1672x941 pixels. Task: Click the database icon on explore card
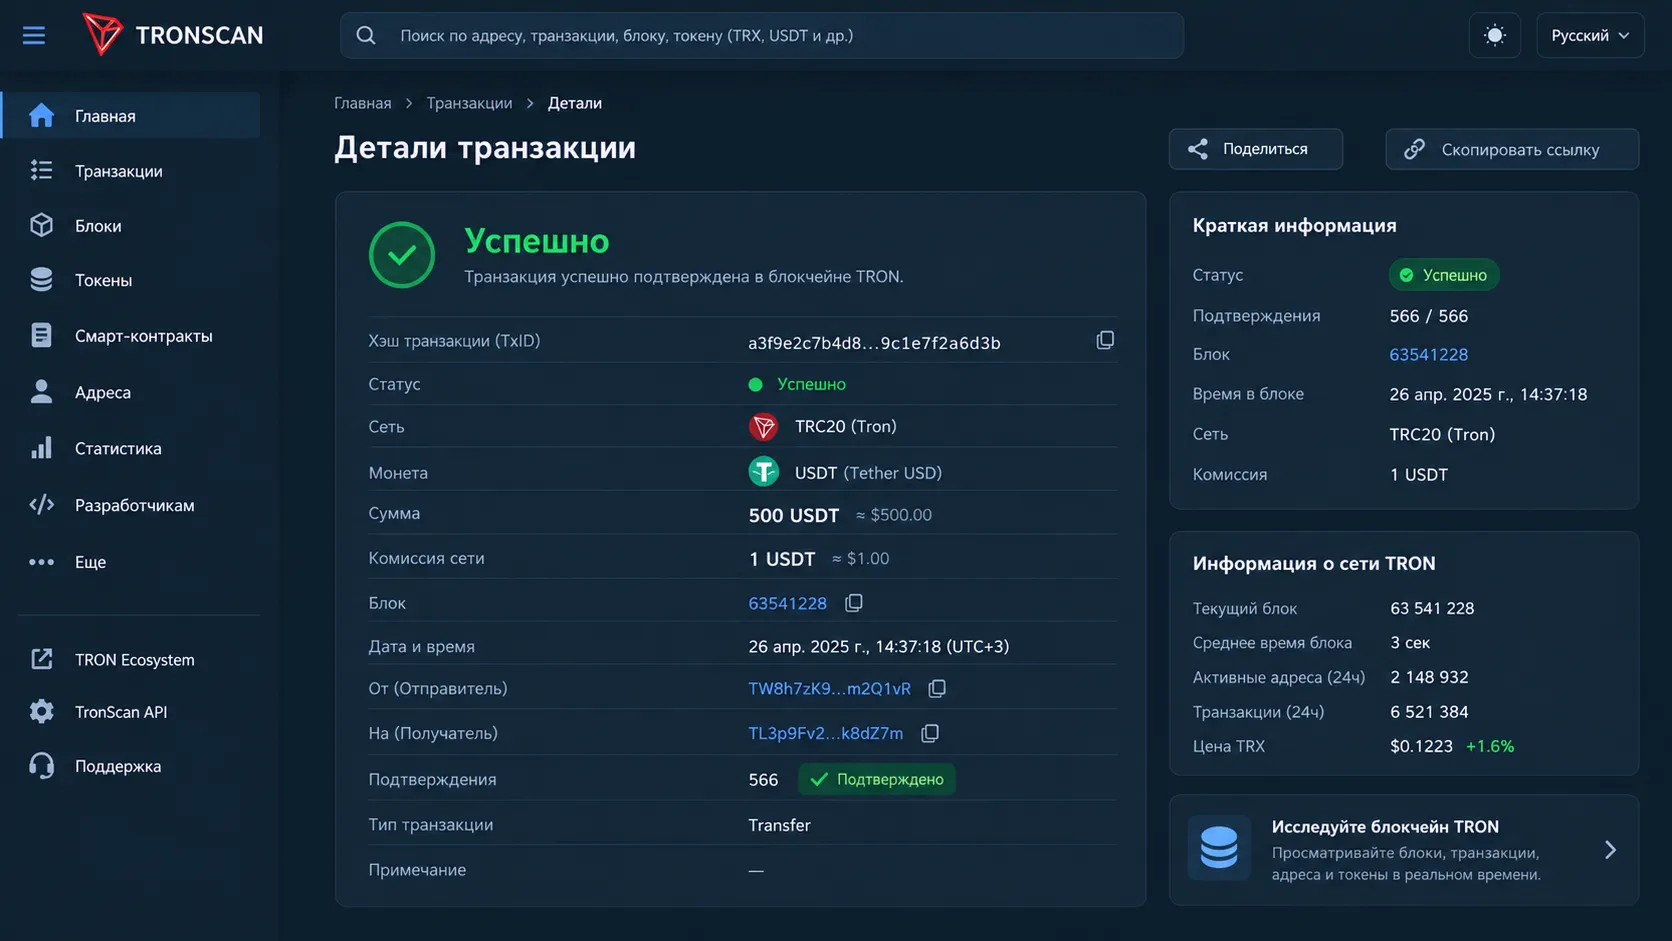(1219, 848)
